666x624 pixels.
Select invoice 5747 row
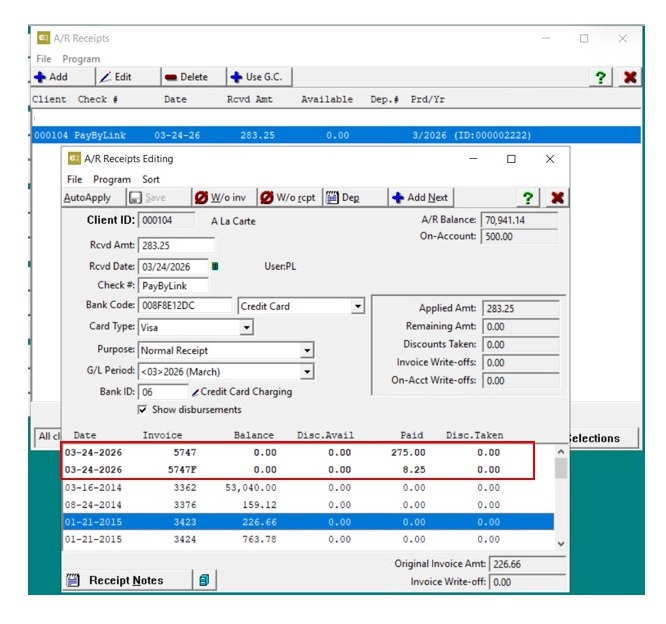tap(308, 453)
